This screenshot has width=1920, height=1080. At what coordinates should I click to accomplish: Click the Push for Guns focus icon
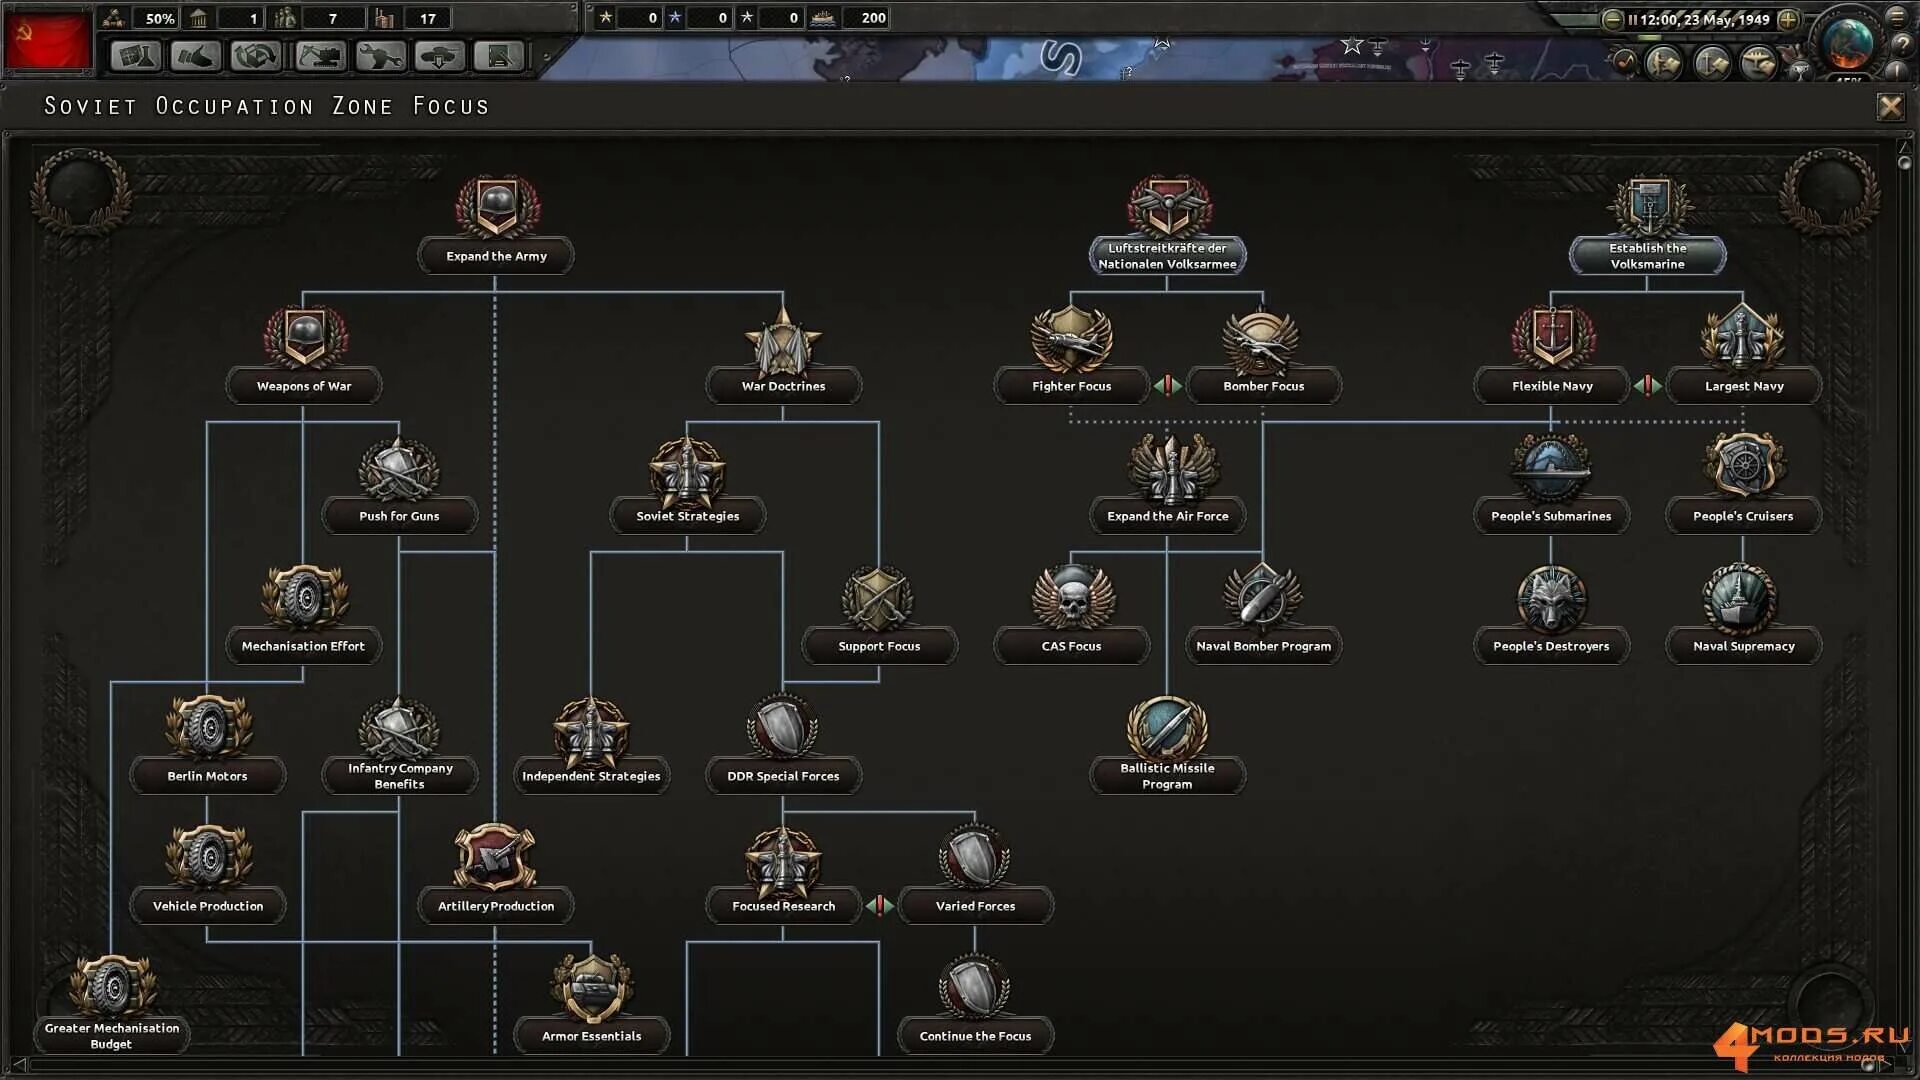(399, 468)
